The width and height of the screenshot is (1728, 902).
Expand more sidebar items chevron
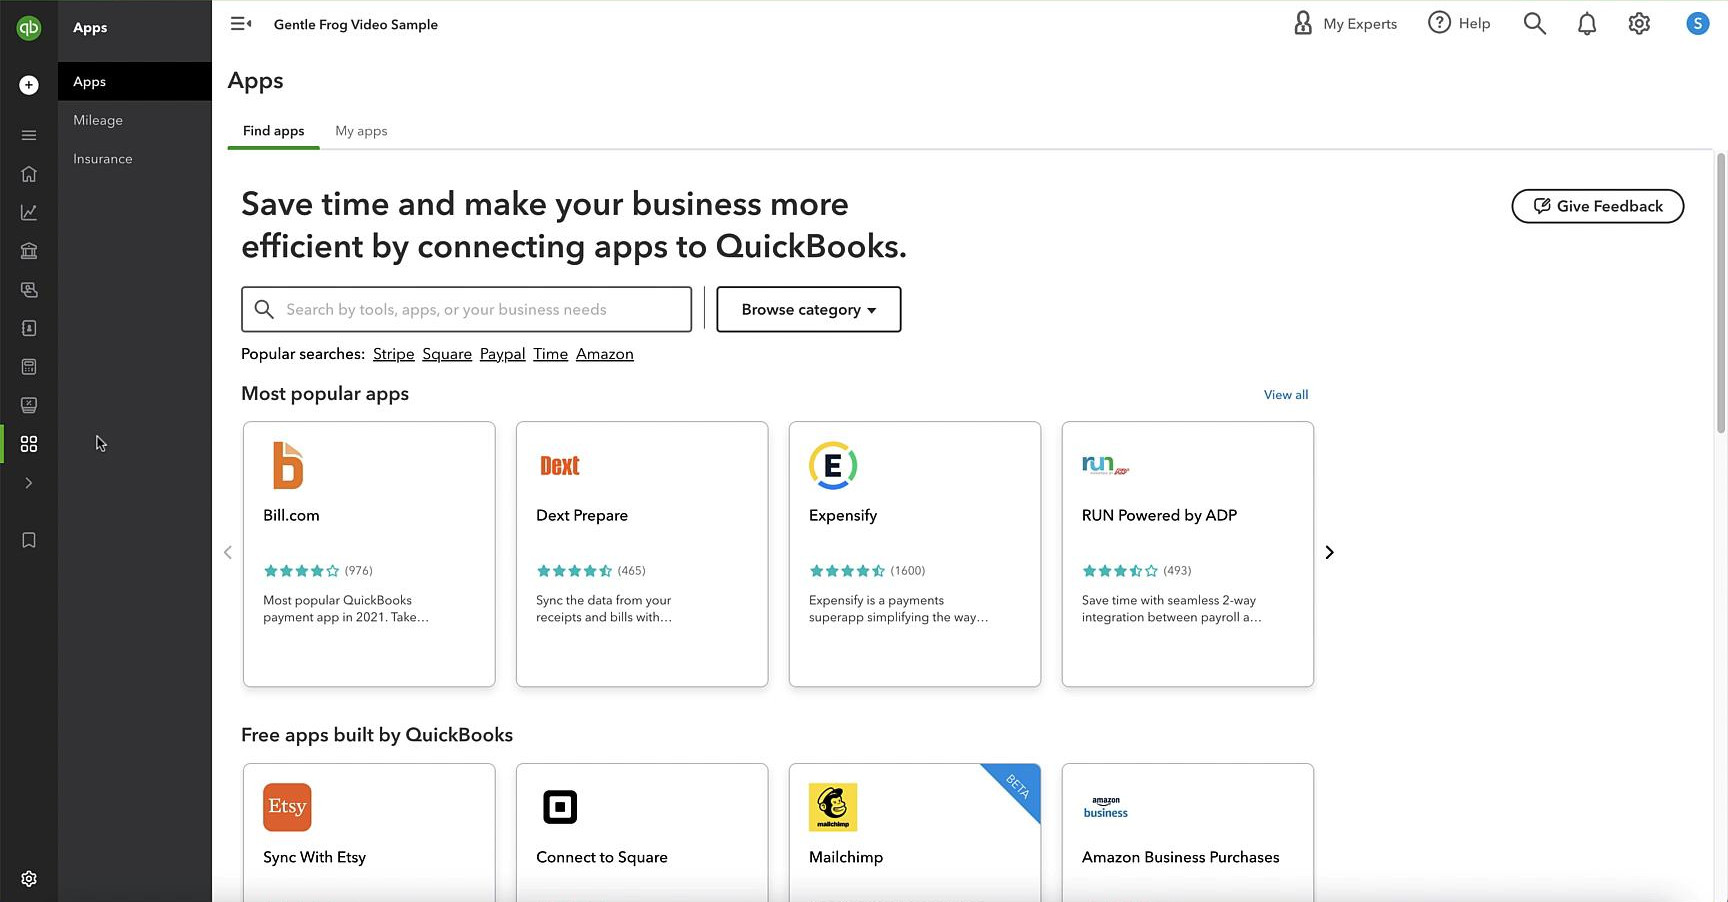pos(29,483)
